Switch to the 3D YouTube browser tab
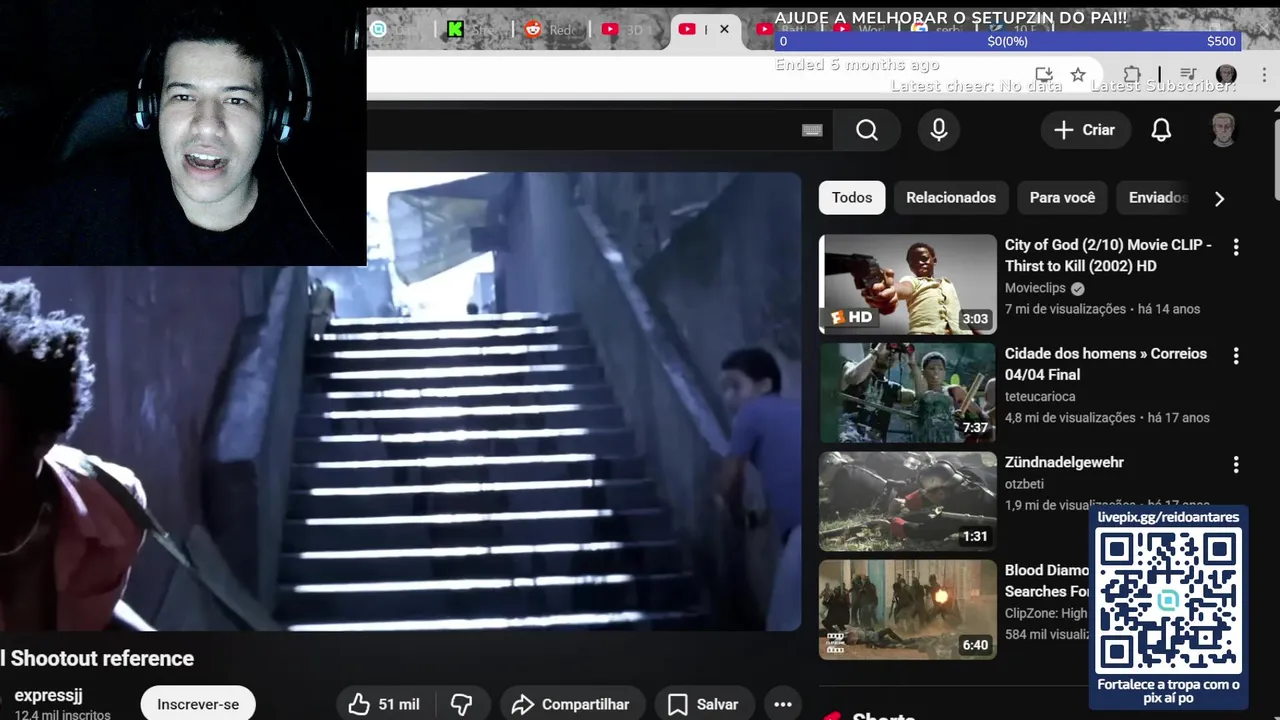 tap(628, 29)
